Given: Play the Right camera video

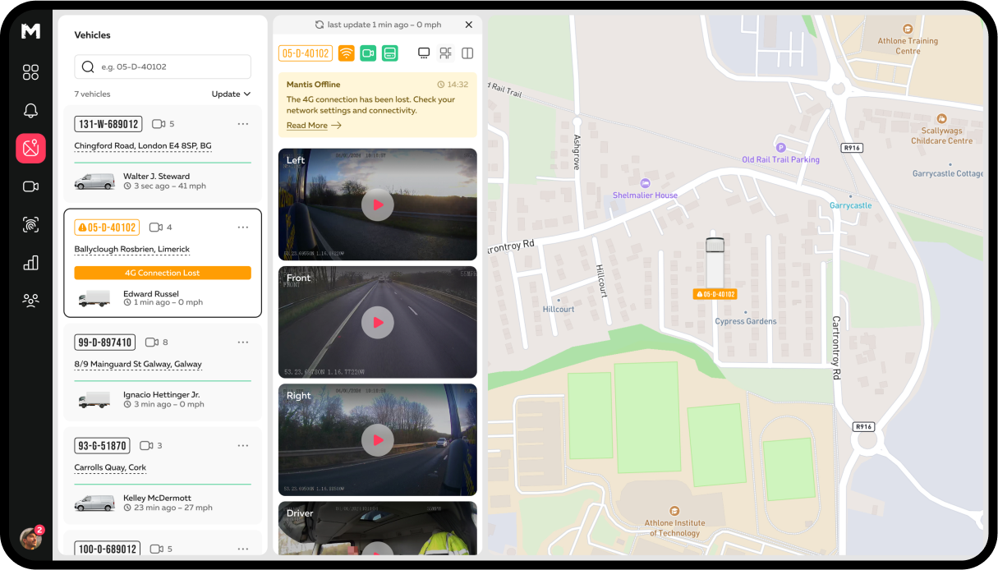Looking at the screenshot, I should (x=377, y=440).
